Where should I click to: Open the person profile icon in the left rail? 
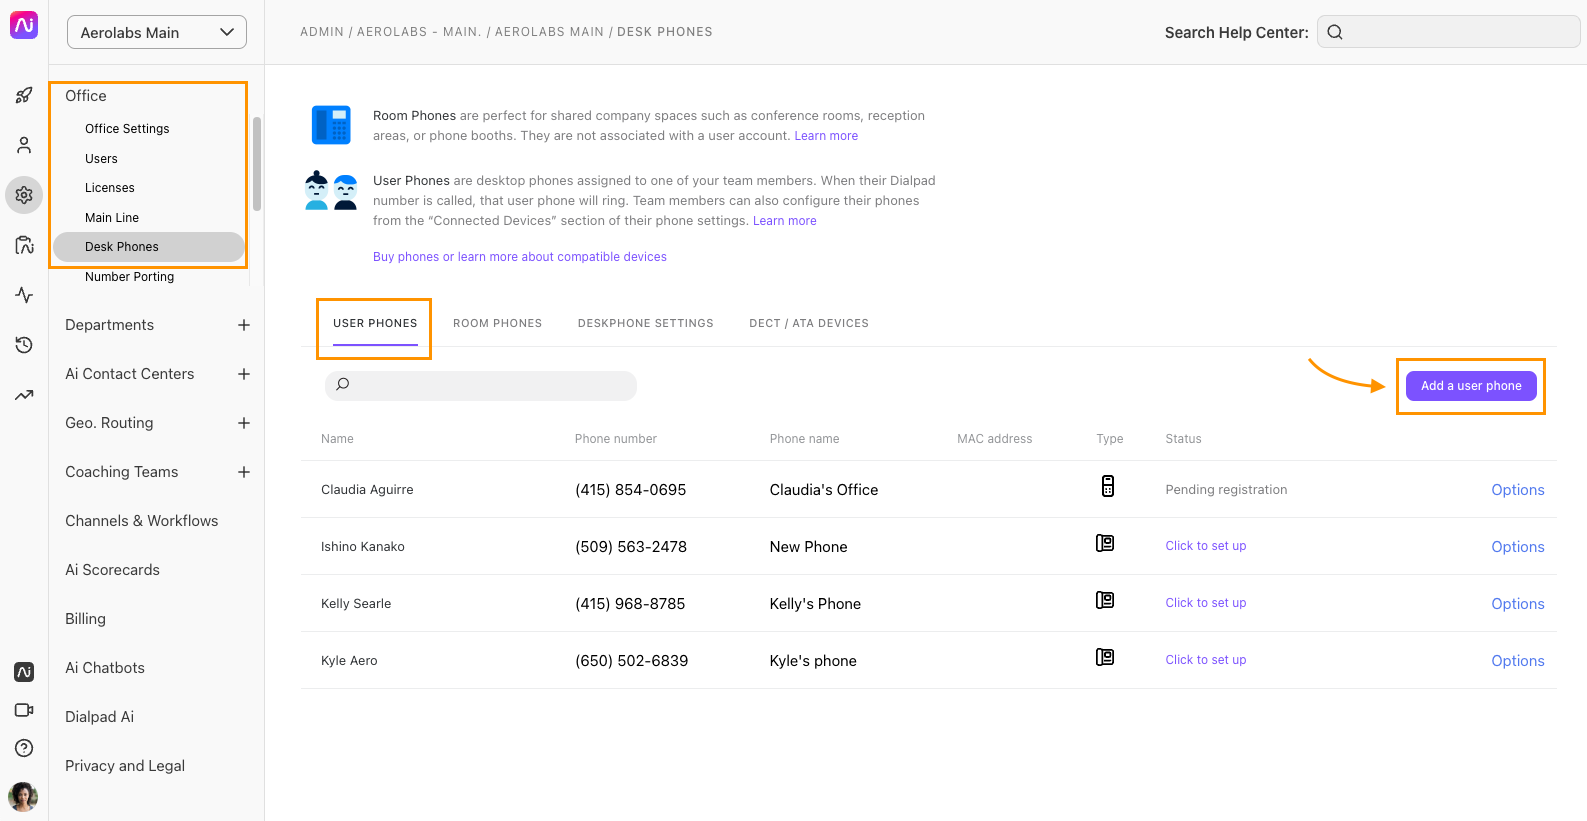click(24, 146)
